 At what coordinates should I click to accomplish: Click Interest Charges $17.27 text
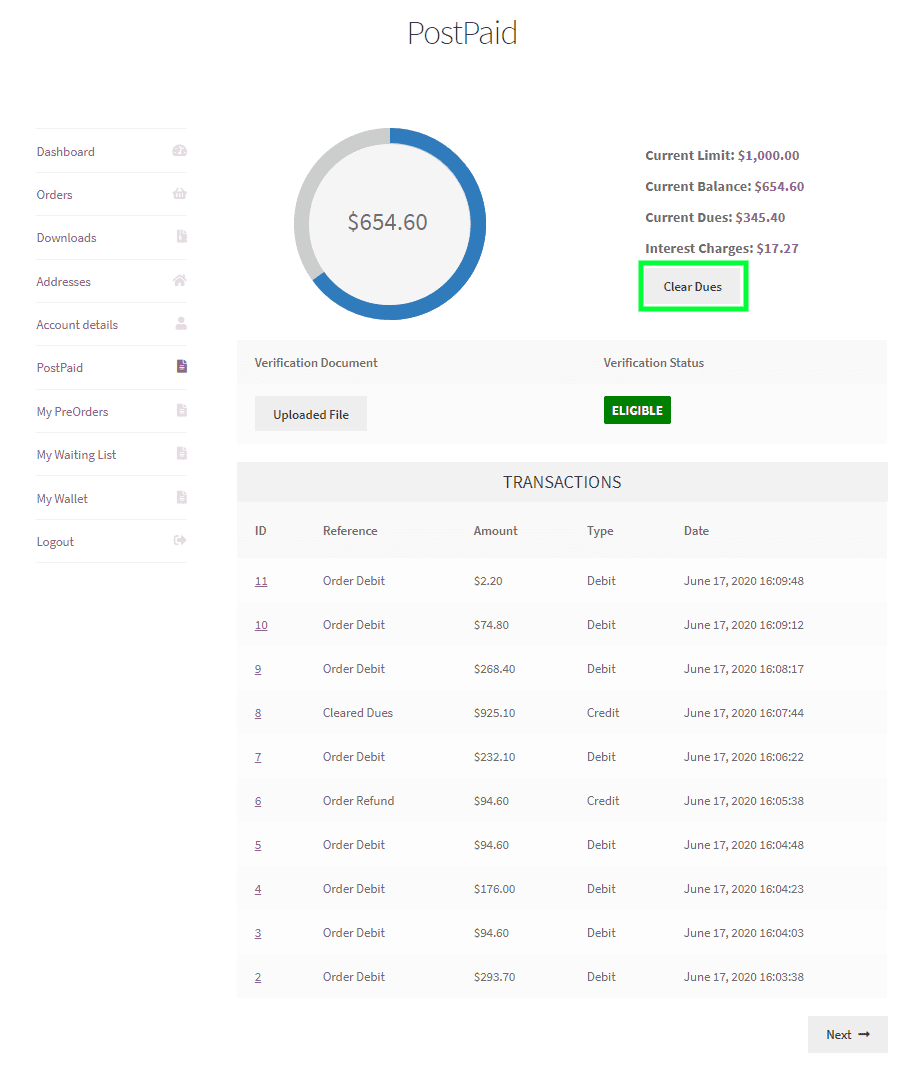(x=721, y=248)
